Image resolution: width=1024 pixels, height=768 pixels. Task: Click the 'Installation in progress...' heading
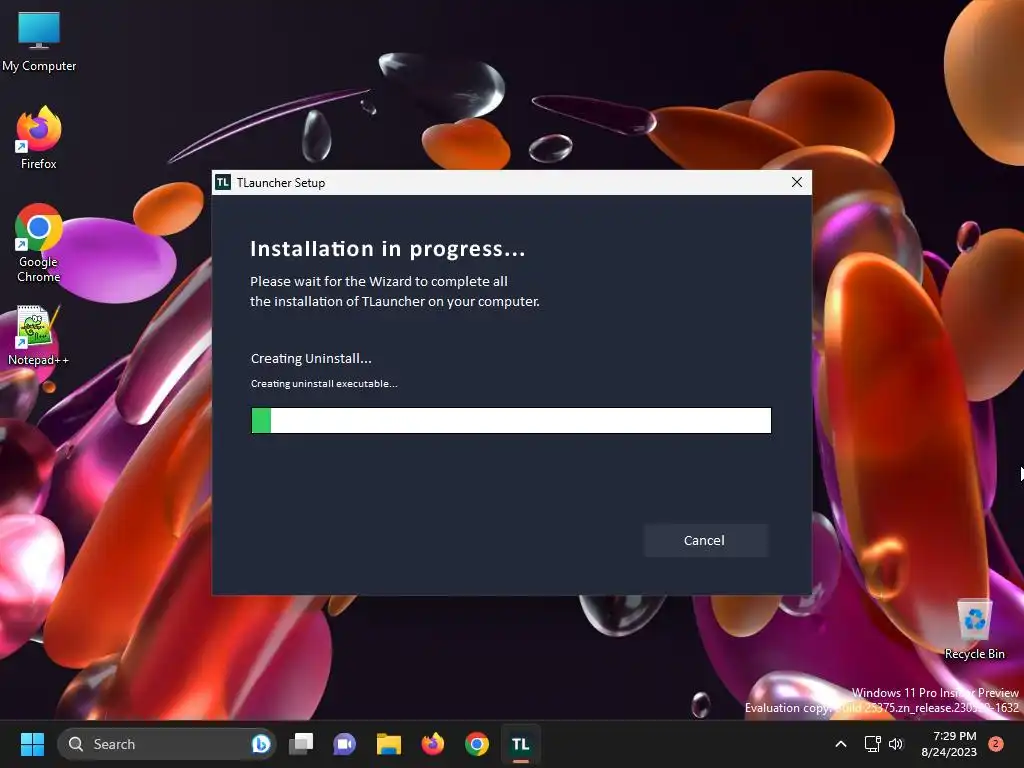click(387, 249)
